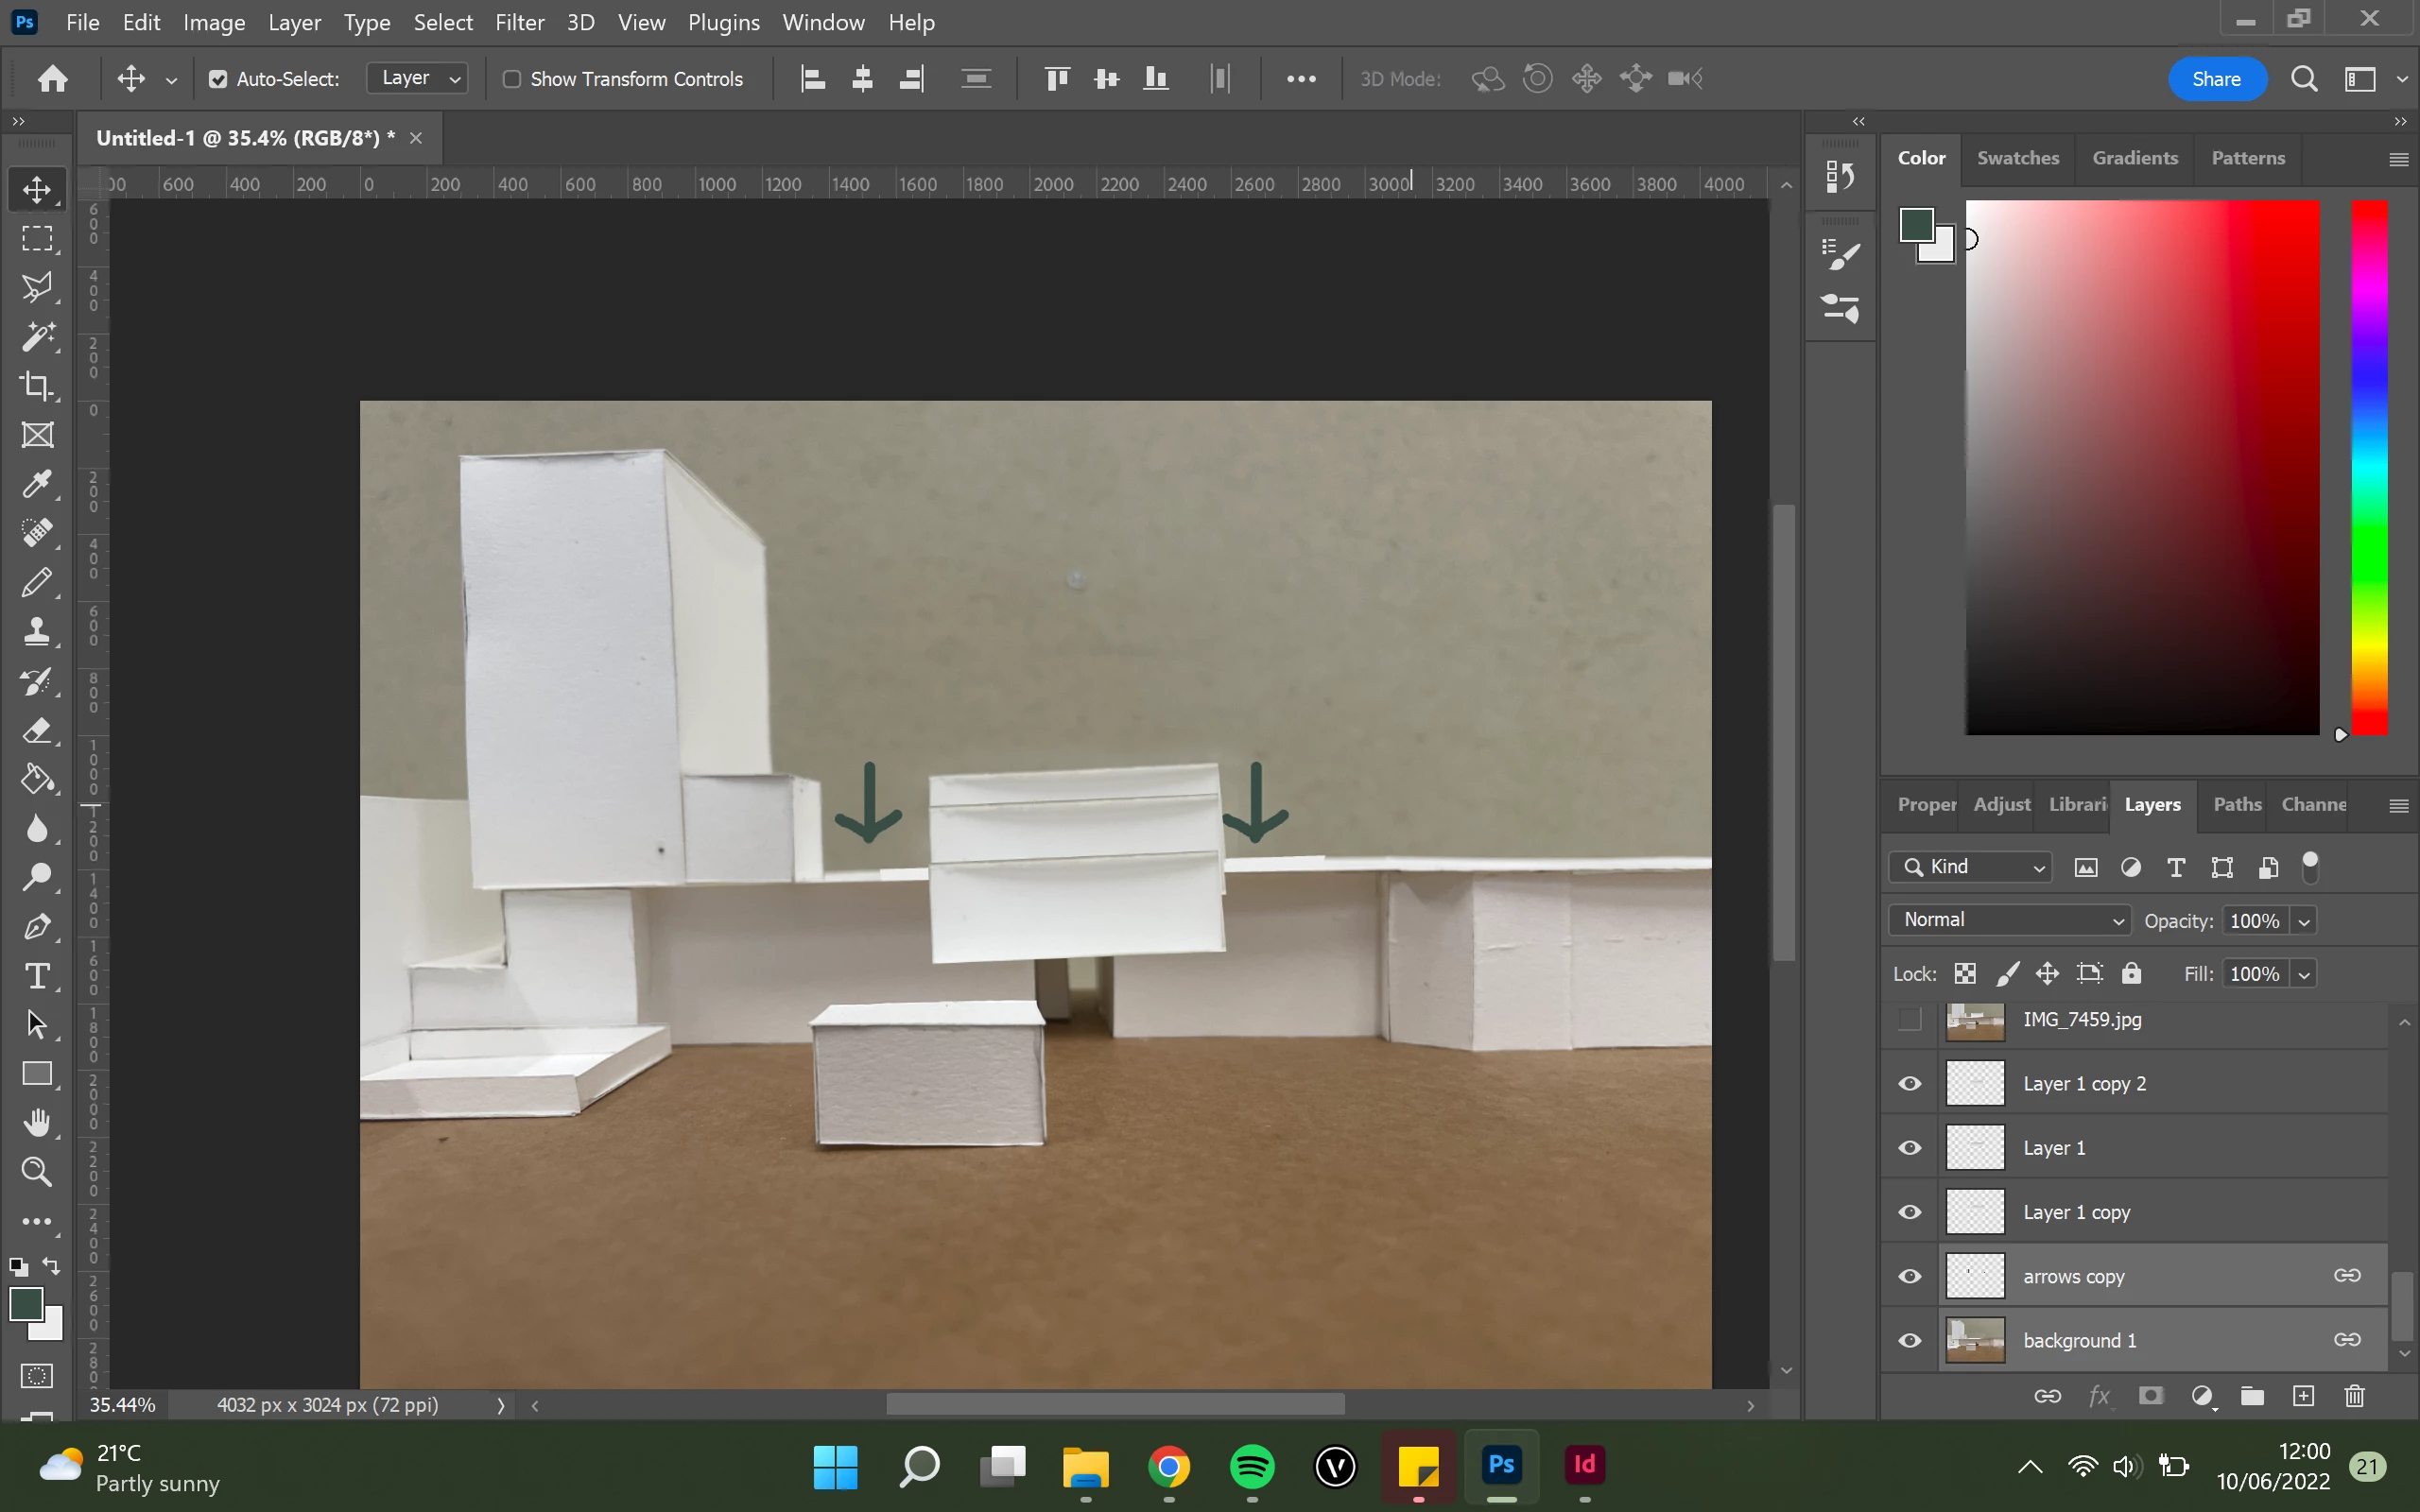Select the Clone Stamp tool
The height and width of the screenshot is (1512, 2420).
37,631
